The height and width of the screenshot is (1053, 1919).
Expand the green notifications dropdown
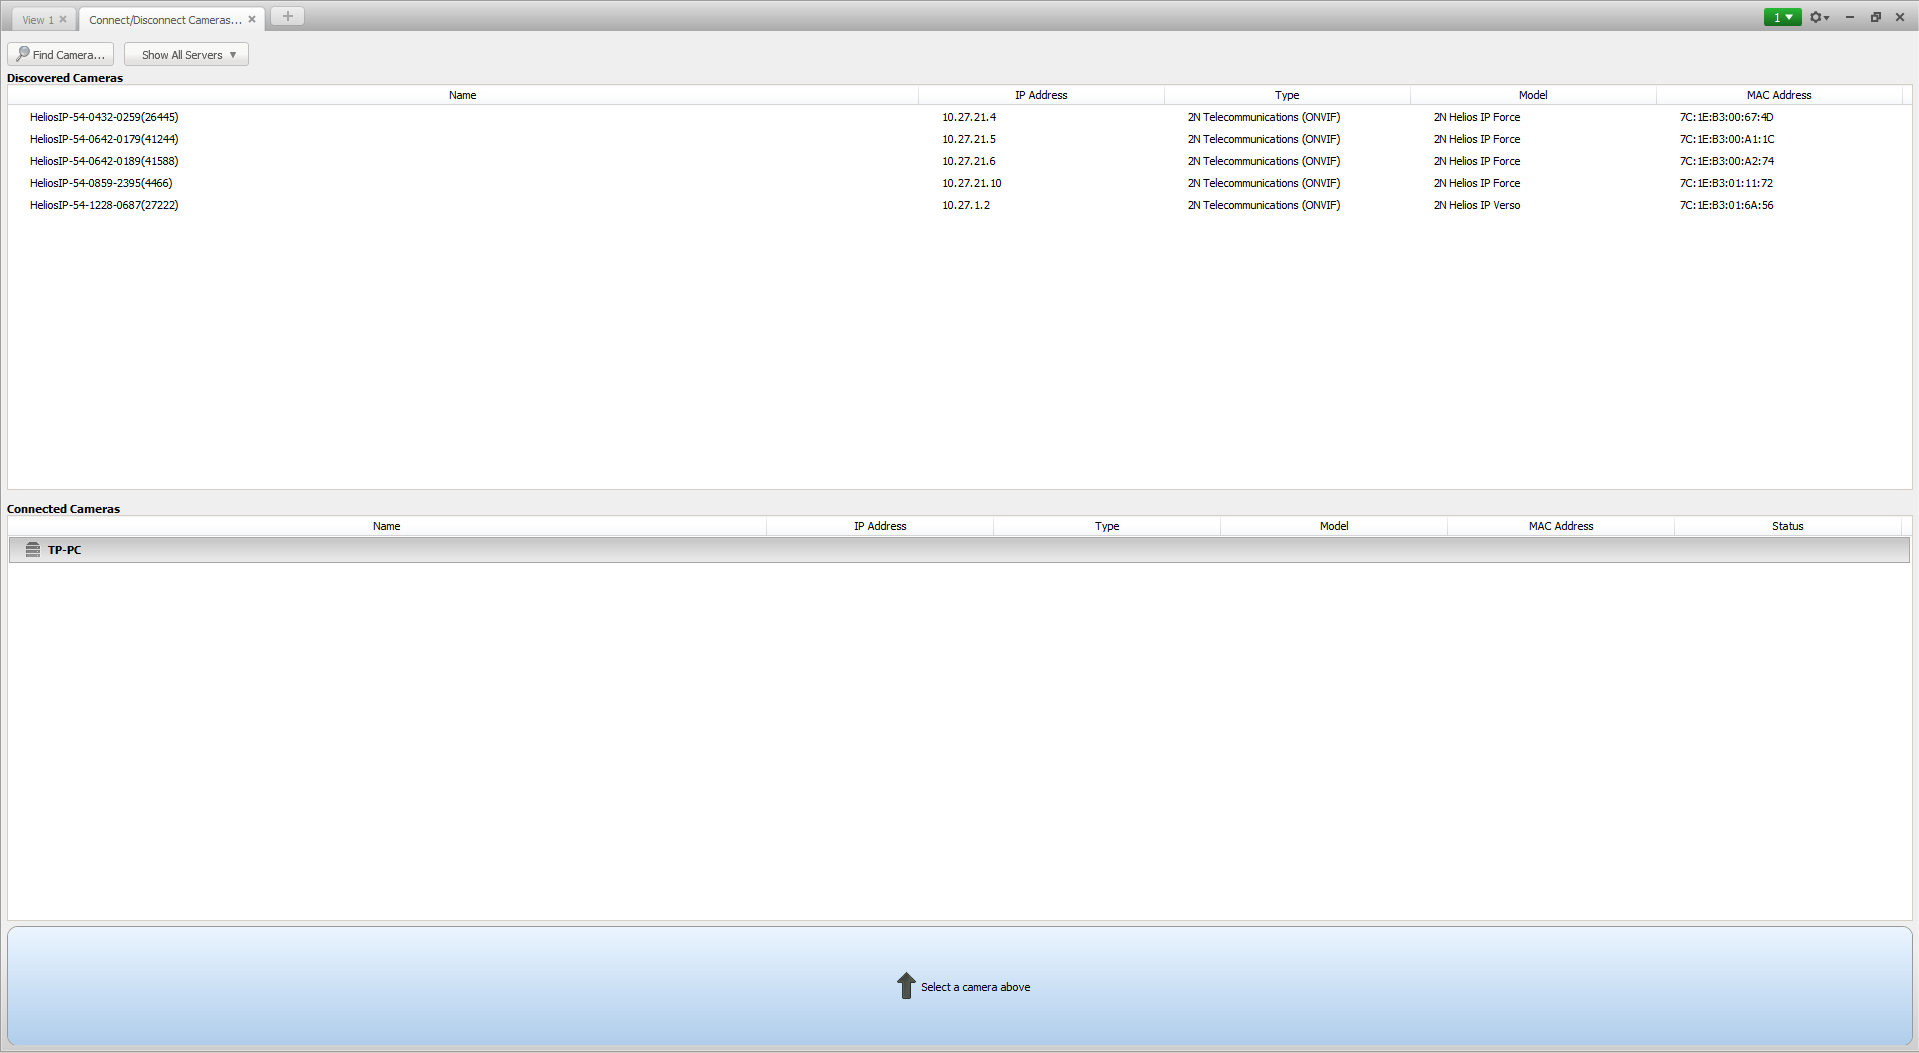tap(1782, 17)
